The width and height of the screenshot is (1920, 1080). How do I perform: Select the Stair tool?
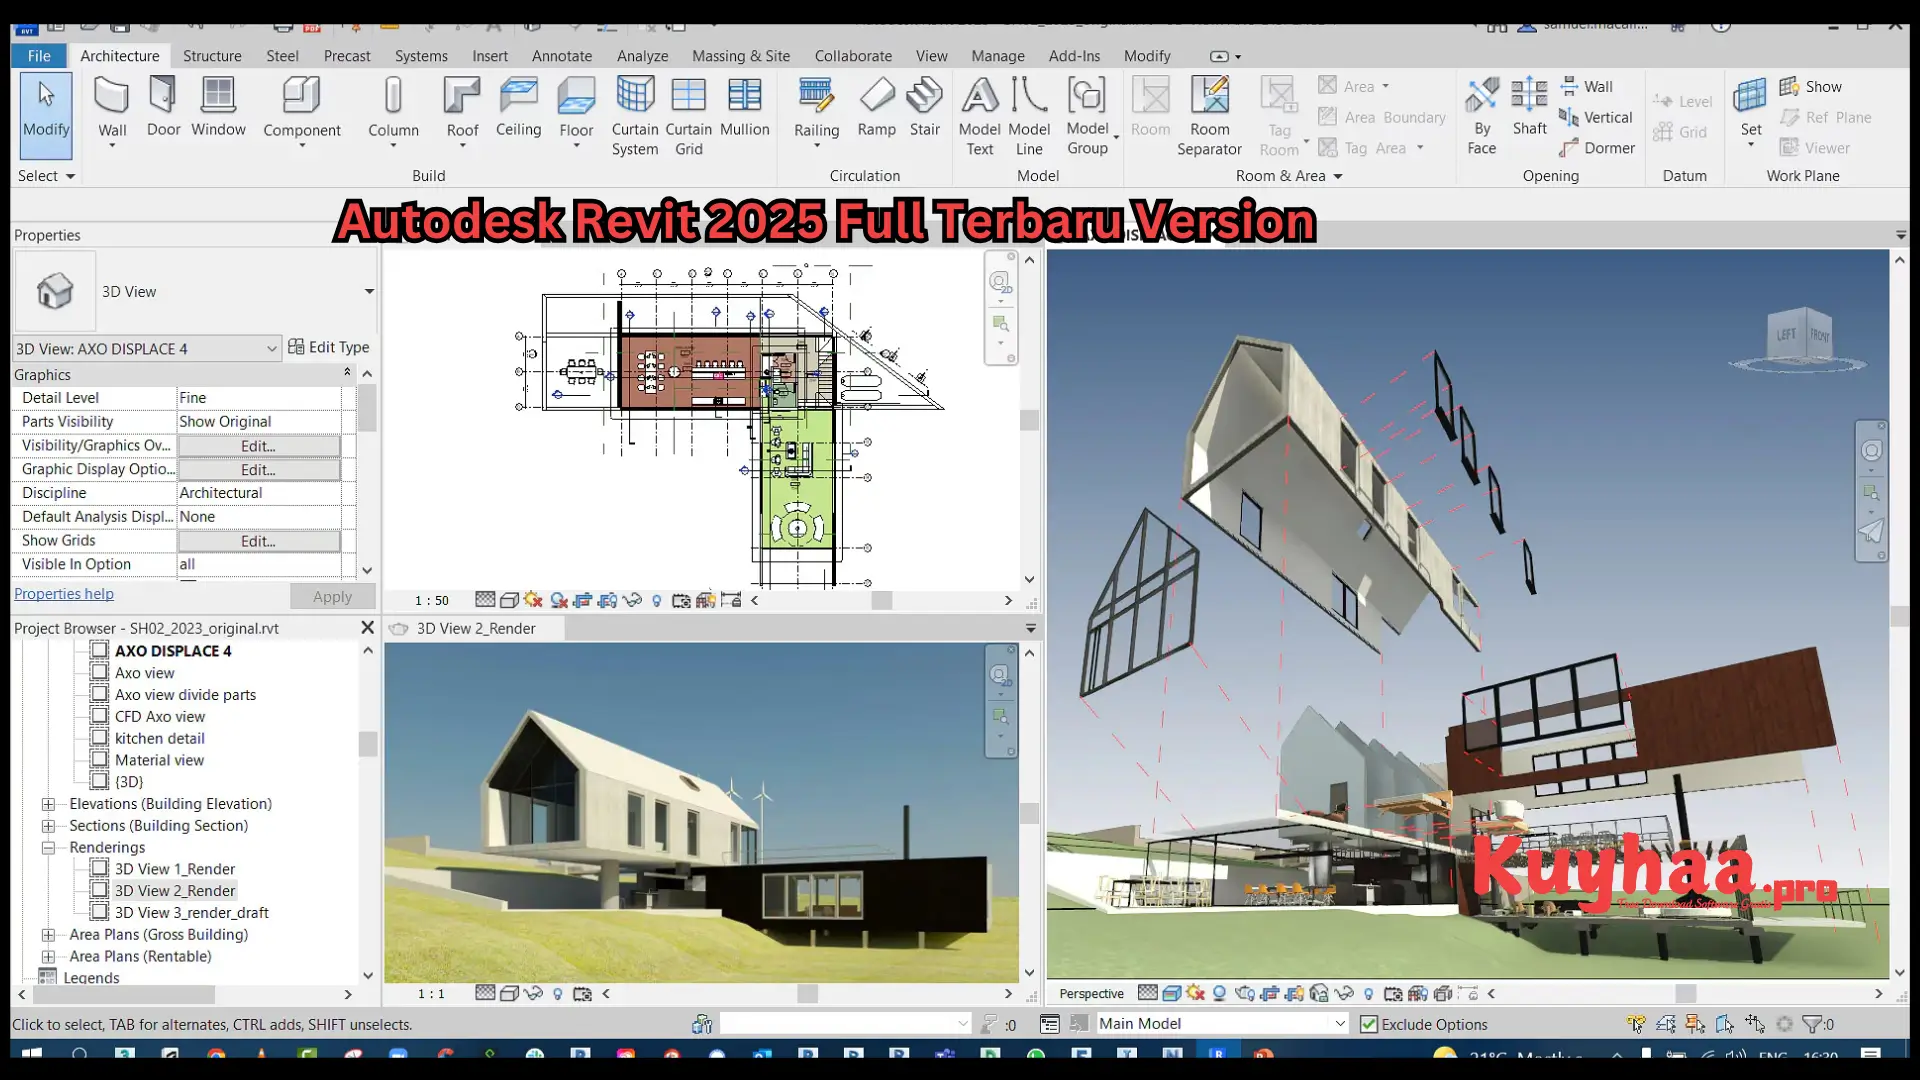[x=925, y=110]
